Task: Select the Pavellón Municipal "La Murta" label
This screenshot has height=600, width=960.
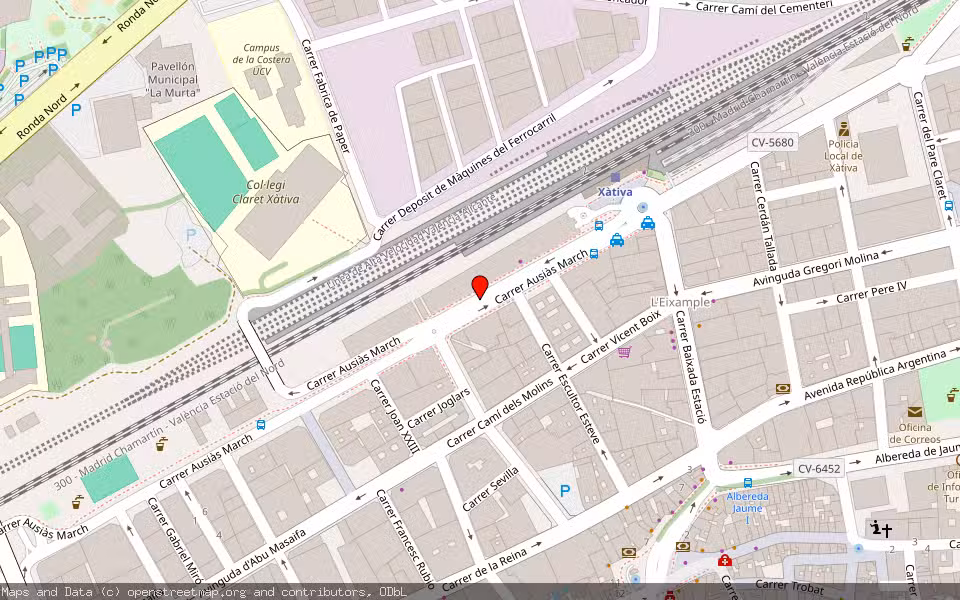Action: [x=173, y=80]
